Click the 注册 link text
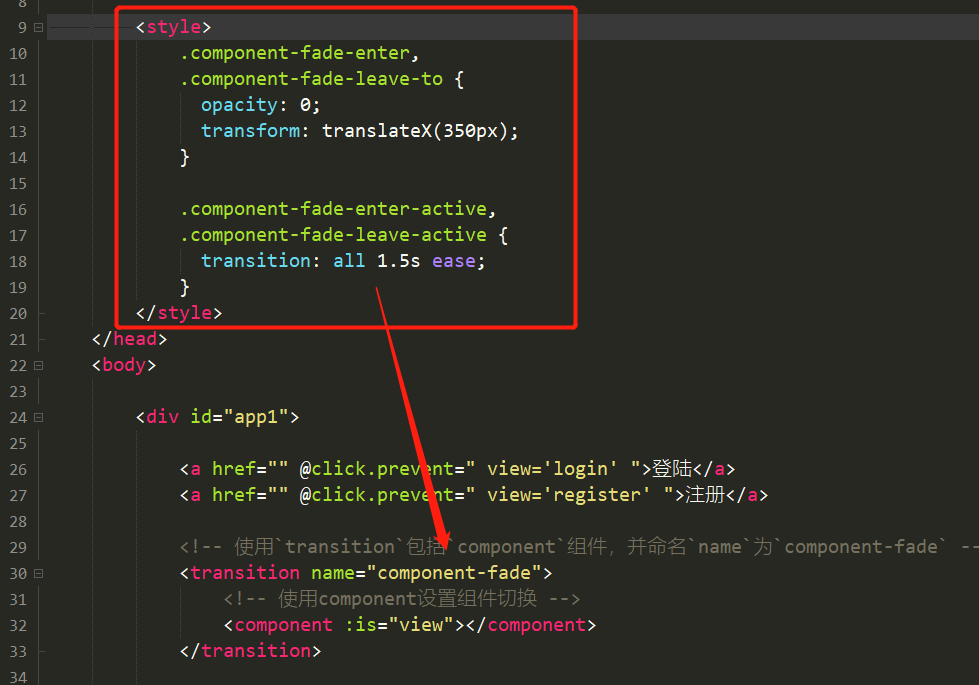Screen dimensions: 979x685 tap(705, 495)
